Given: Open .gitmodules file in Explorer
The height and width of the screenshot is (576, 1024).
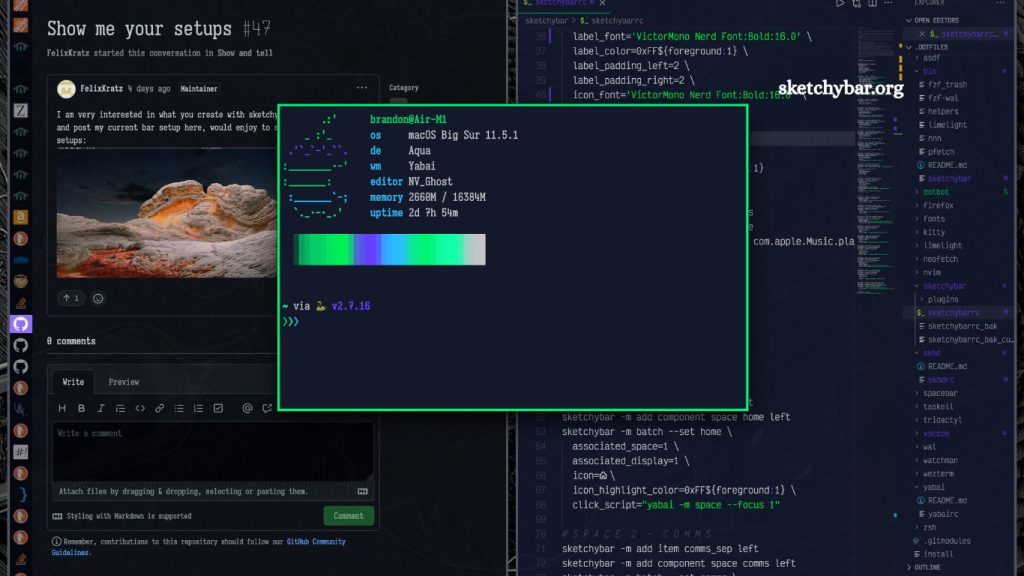Looking at the screenshot, I should point(946,541).
